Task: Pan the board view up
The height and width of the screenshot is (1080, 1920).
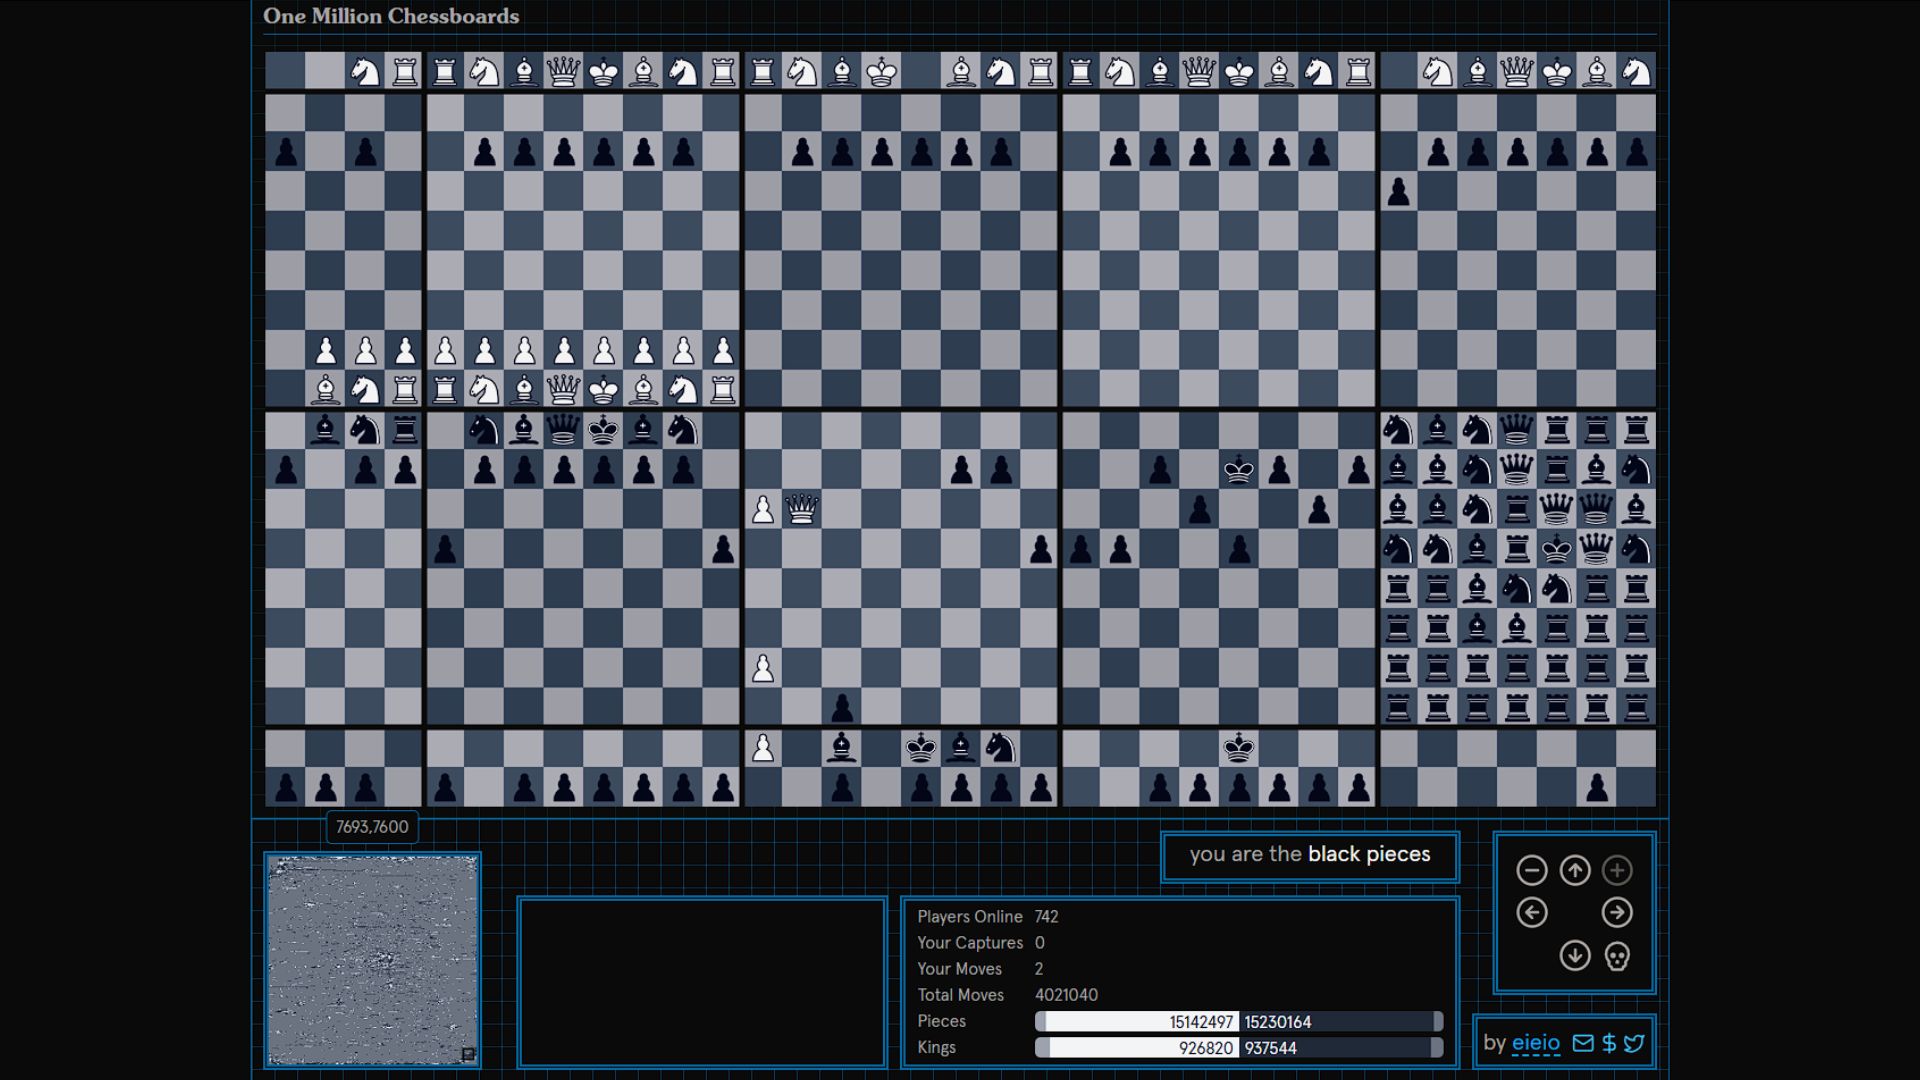Action: [x=1575, y=870]
